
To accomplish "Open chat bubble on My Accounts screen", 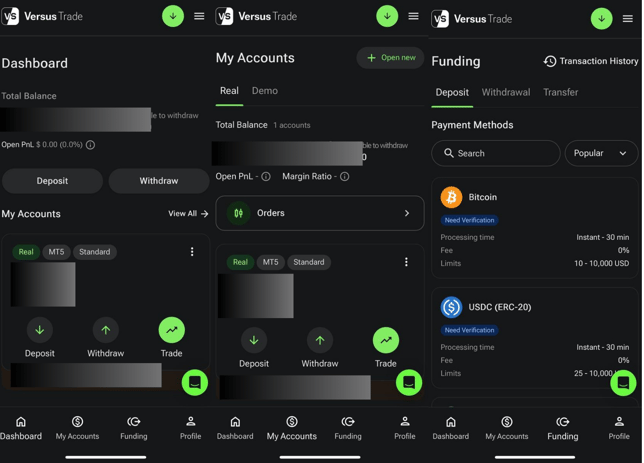I will click(409, 382).
